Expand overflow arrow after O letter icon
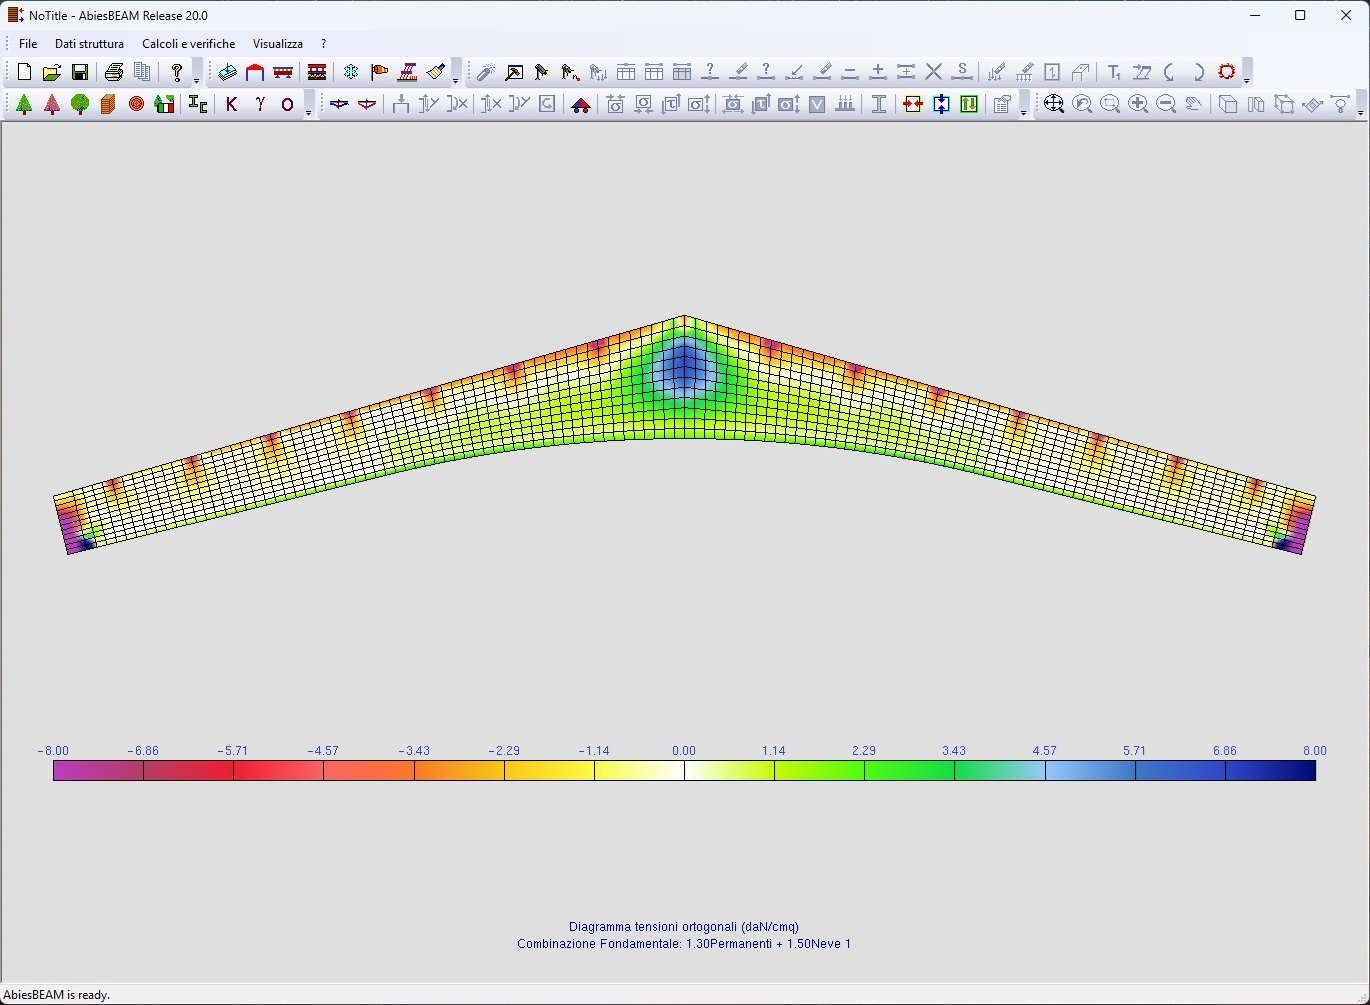The width and height of the screenshot is (1370, 1005). tap(308, 105)
